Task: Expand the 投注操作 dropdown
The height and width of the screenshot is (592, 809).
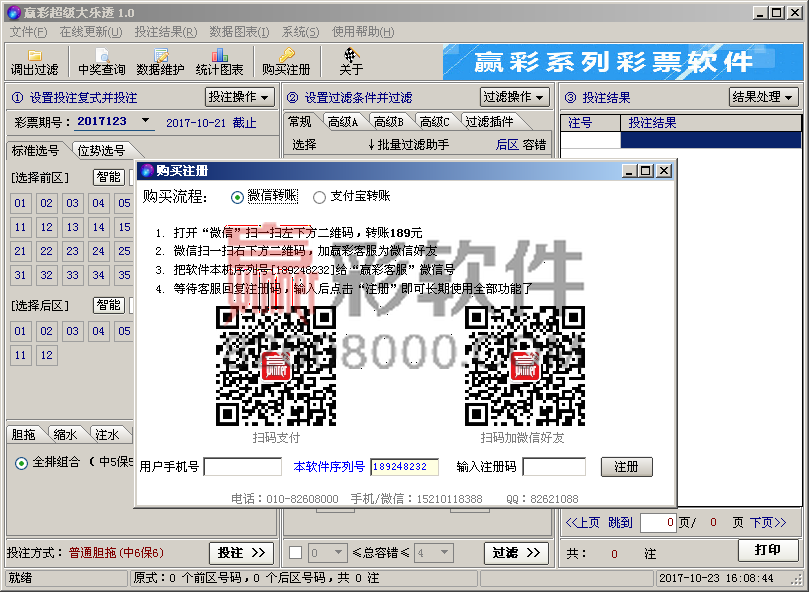Action: coord(239,97)
